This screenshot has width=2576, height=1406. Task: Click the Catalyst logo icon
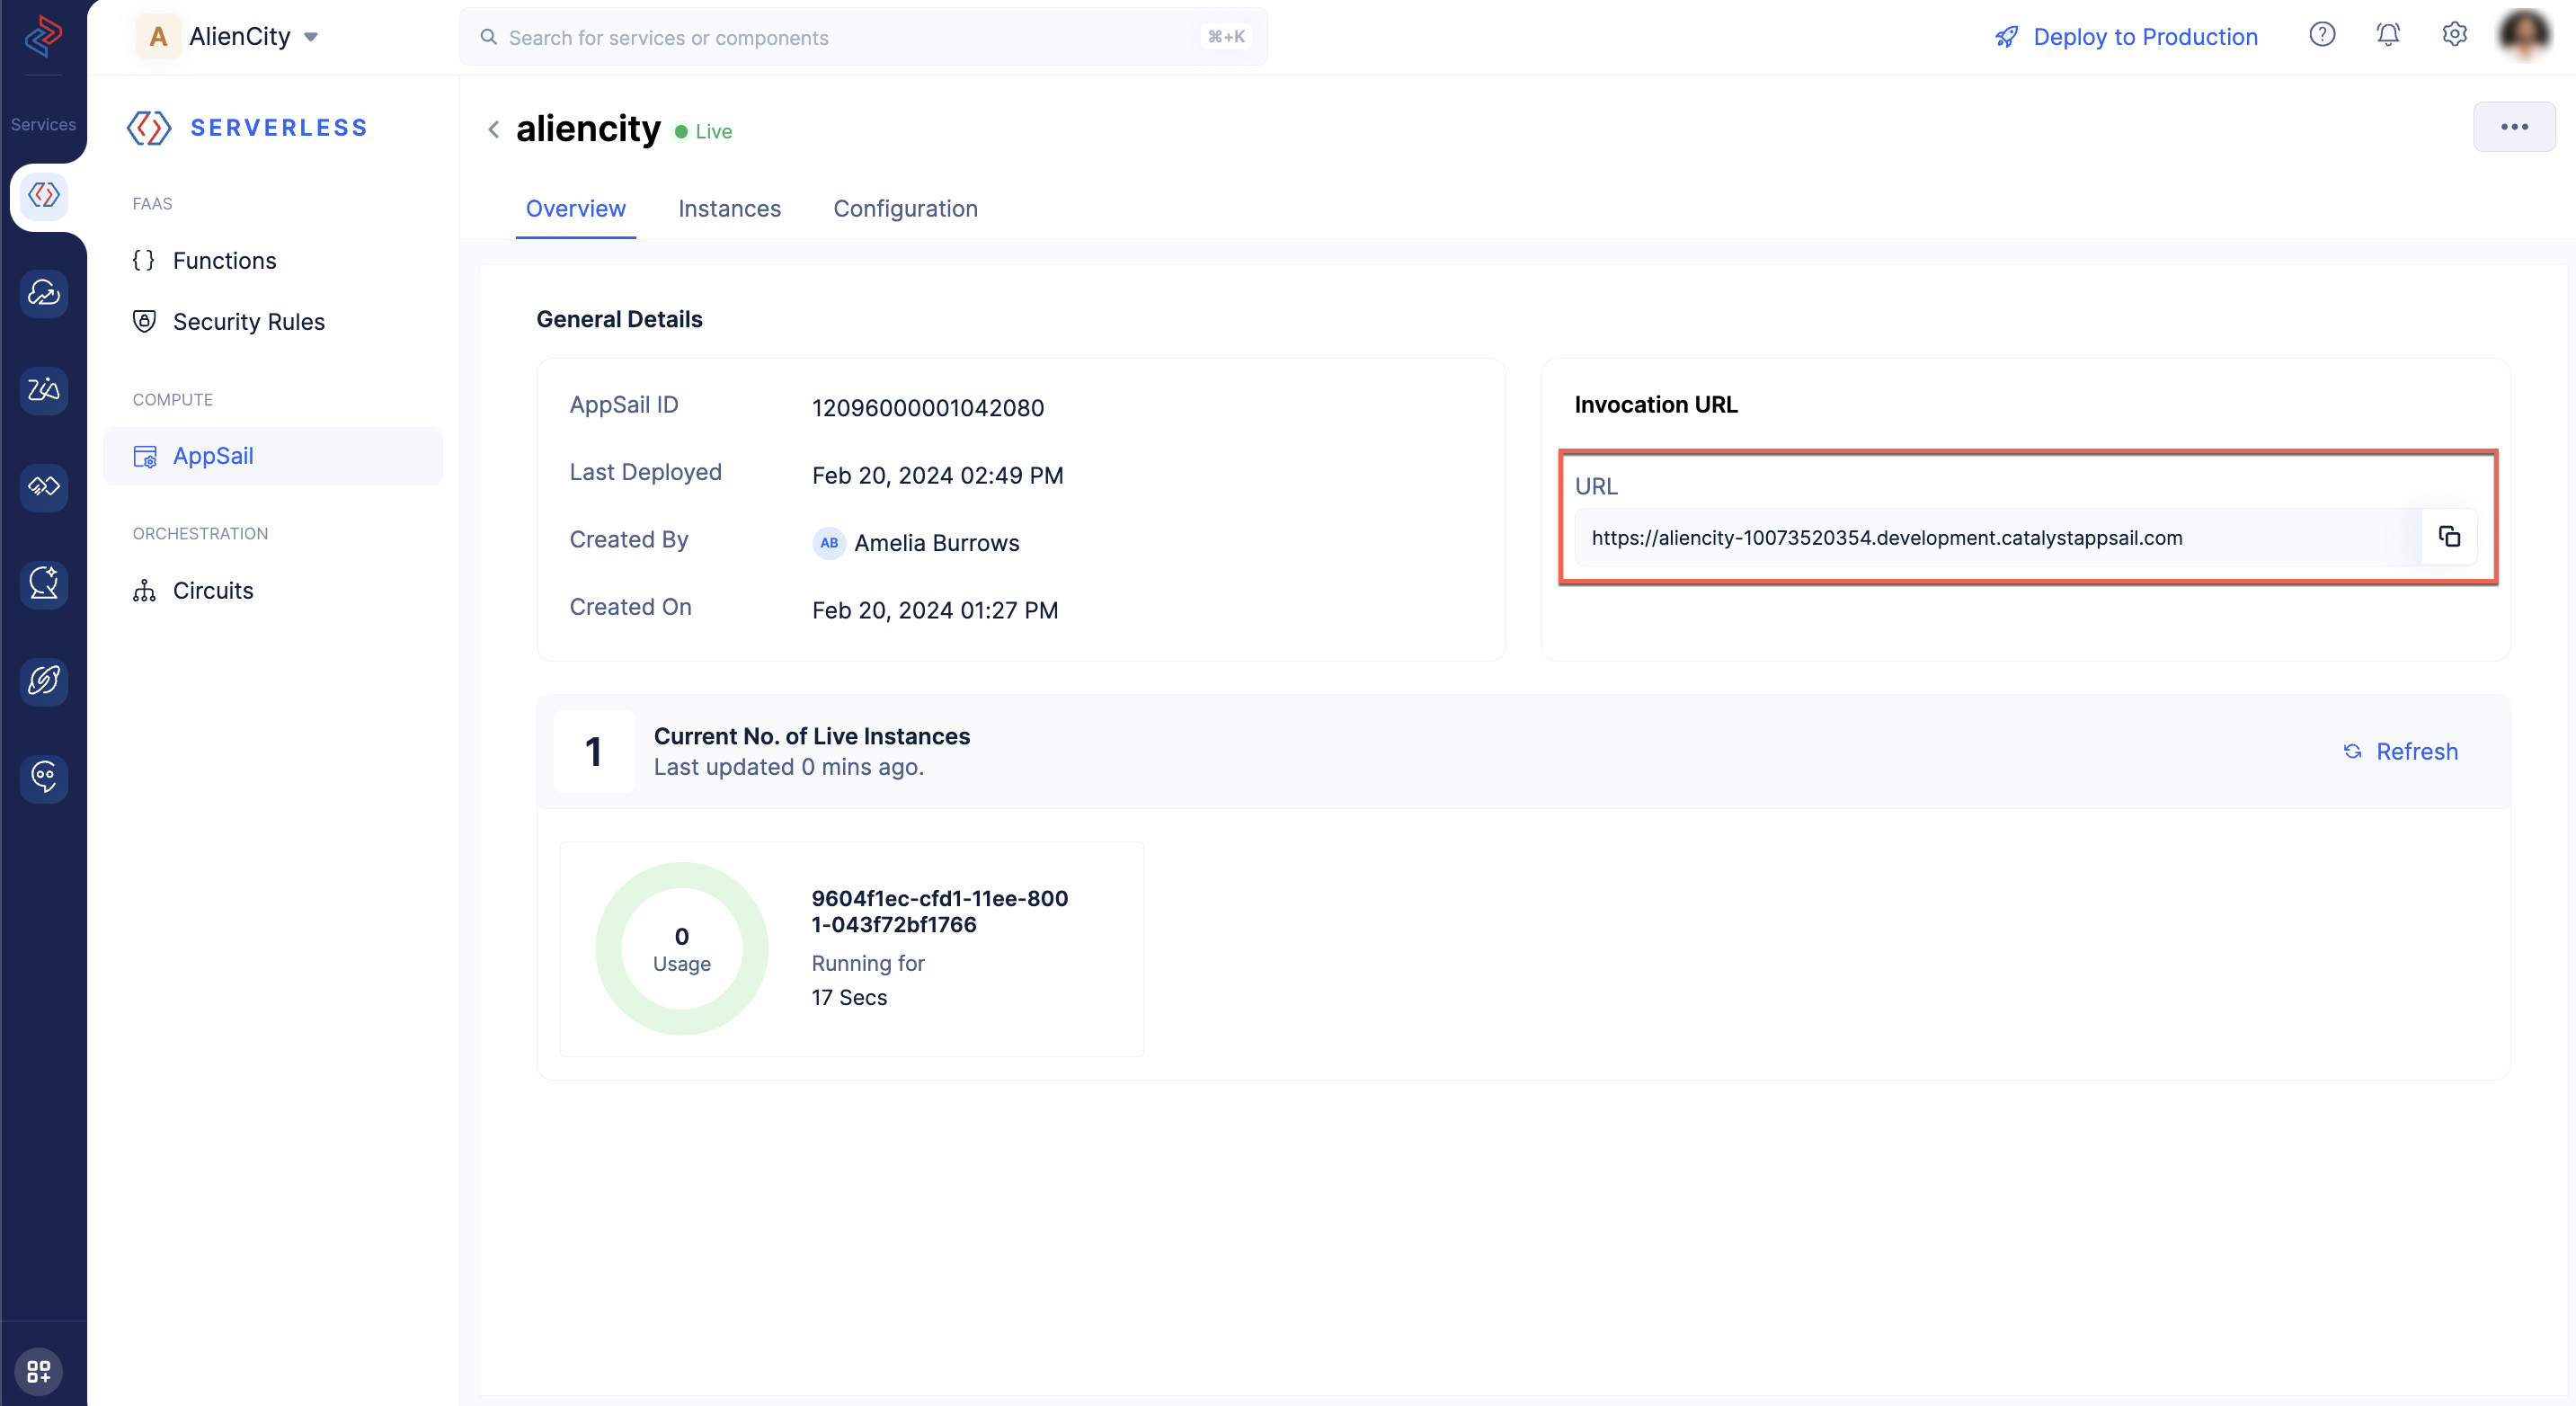tap(43, 36)
